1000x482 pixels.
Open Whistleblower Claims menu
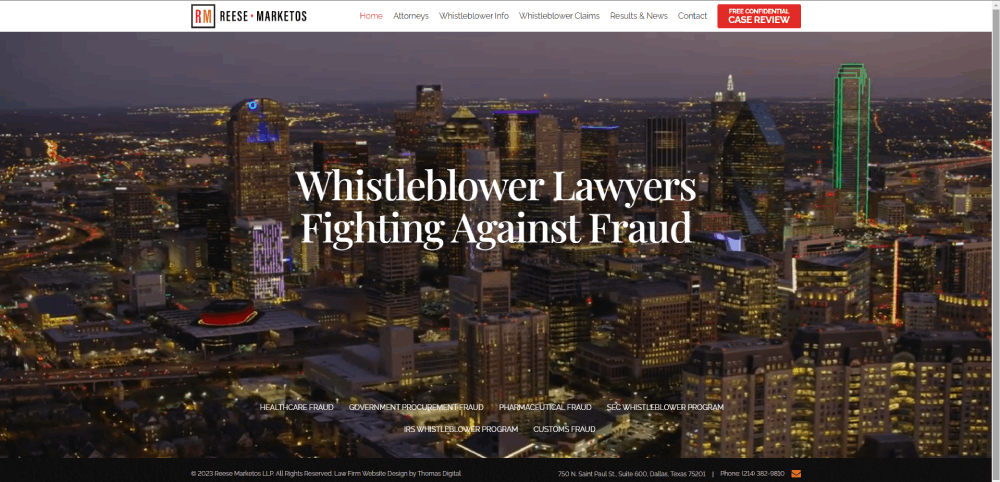click(x=559, y=16)
